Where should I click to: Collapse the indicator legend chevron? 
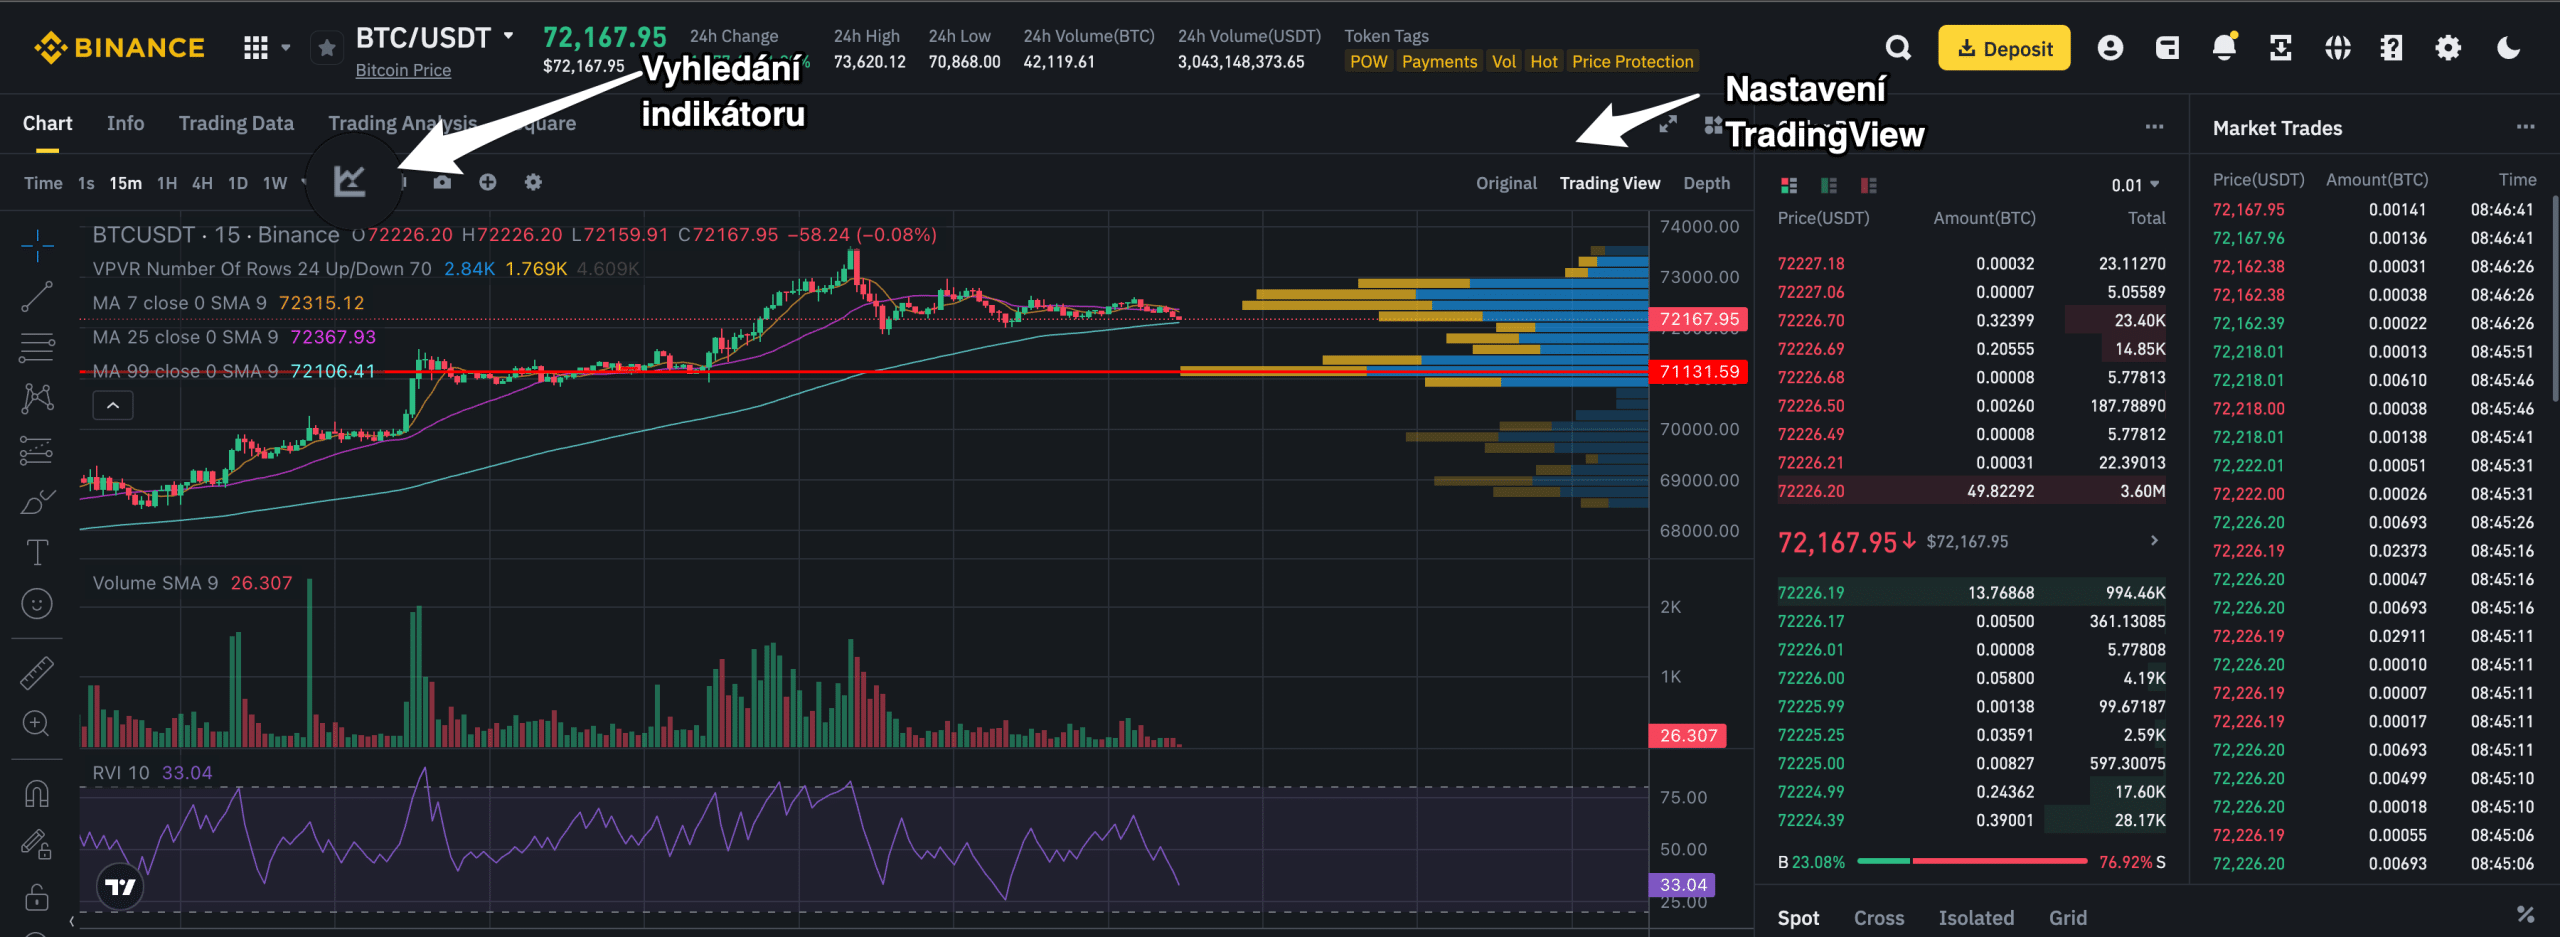pos(113,405)
